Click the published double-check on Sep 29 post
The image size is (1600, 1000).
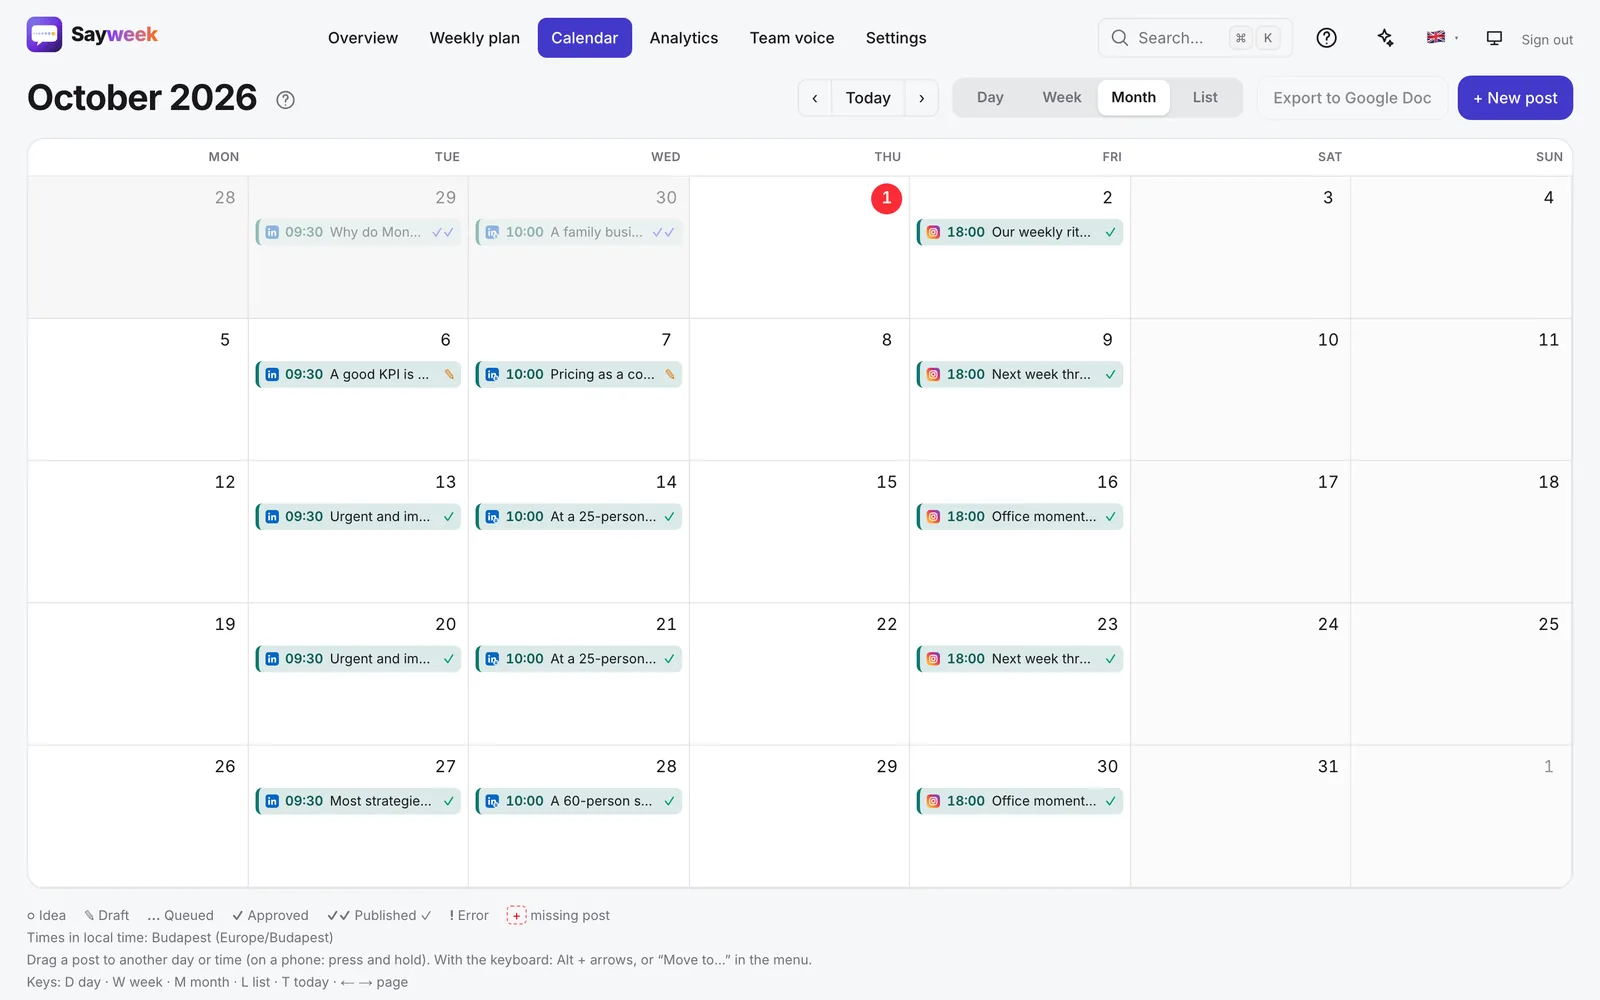pos(443,232)
